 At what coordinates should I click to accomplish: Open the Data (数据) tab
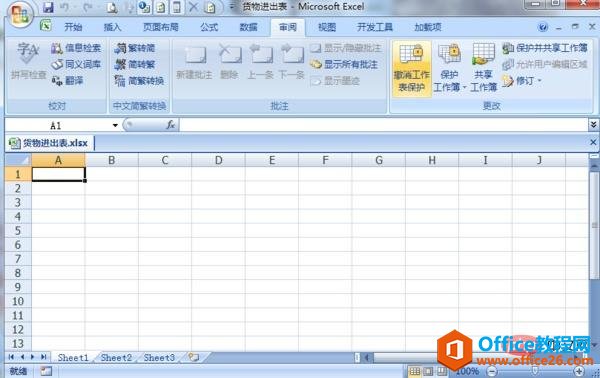coord(248,27)
